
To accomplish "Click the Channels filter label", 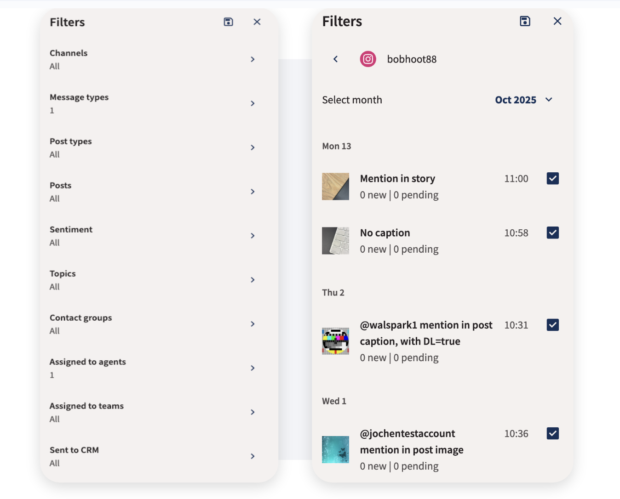I will click(68, 53).
